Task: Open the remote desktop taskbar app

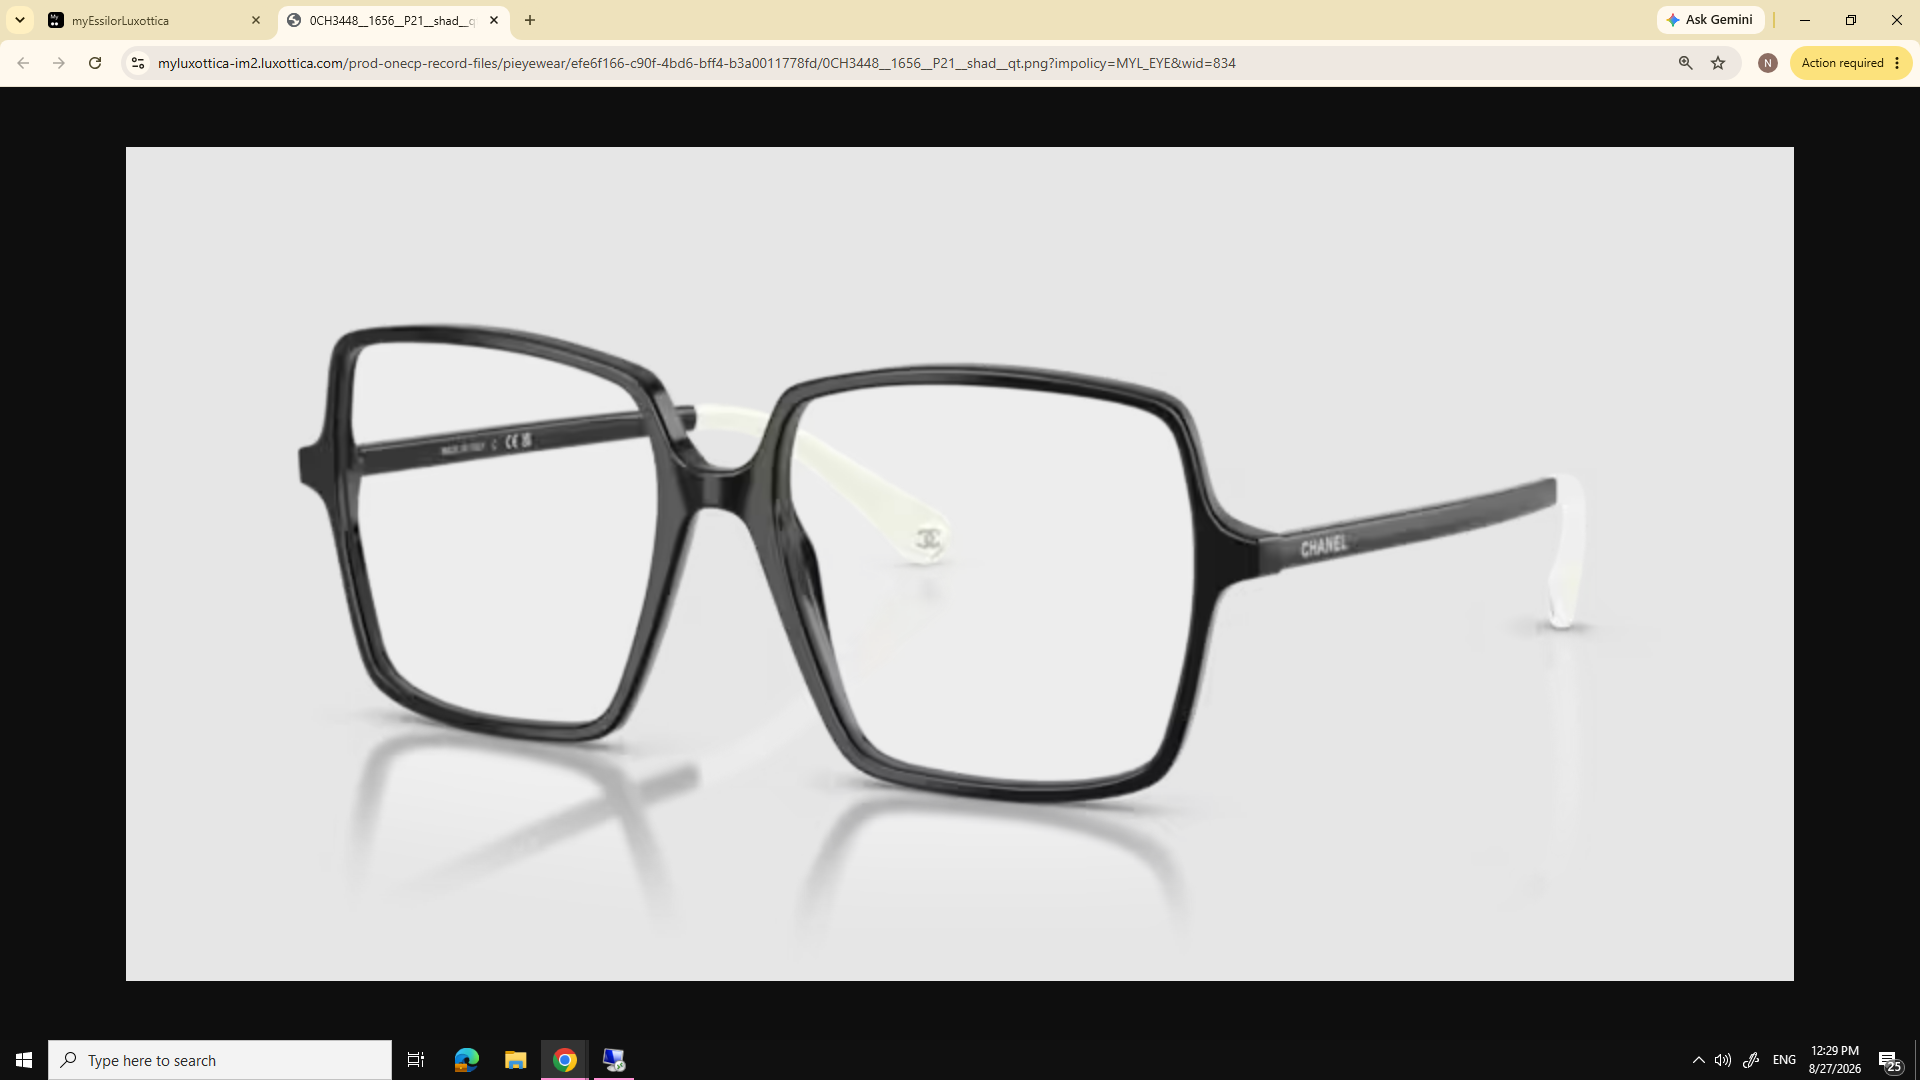Action: [614, 1060]
